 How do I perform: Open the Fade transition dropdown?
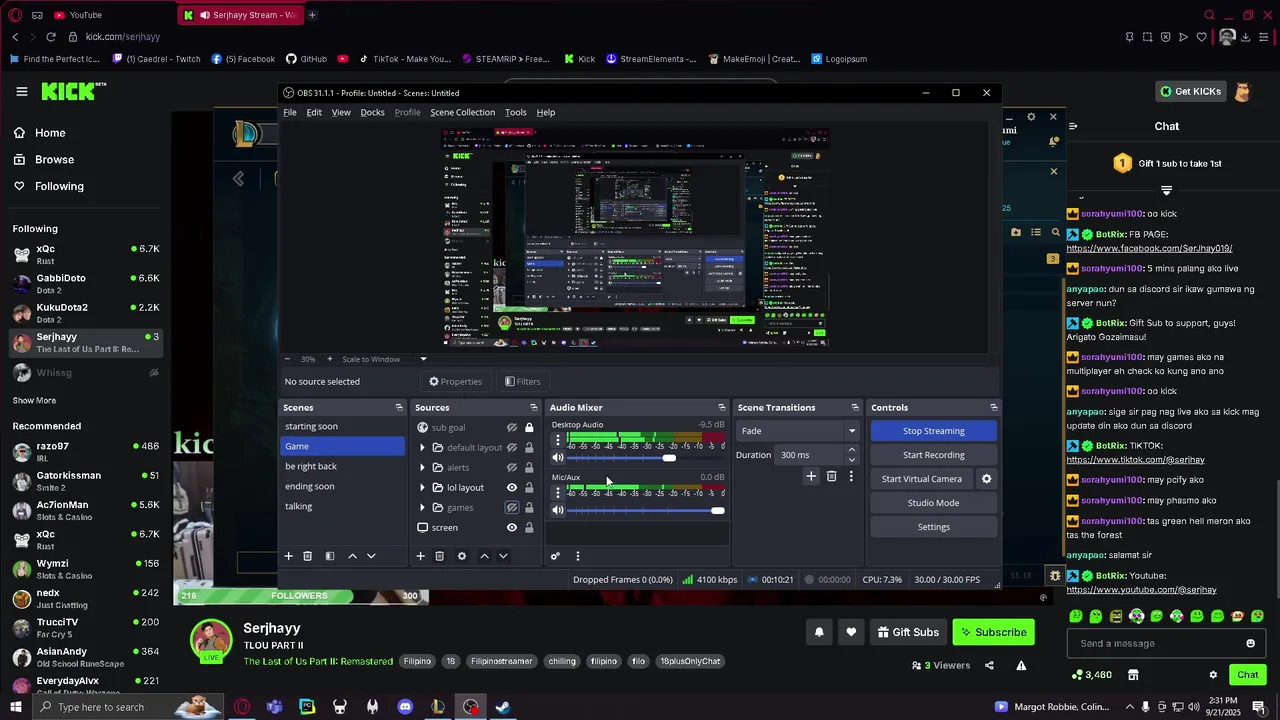(x=798, y=431)
